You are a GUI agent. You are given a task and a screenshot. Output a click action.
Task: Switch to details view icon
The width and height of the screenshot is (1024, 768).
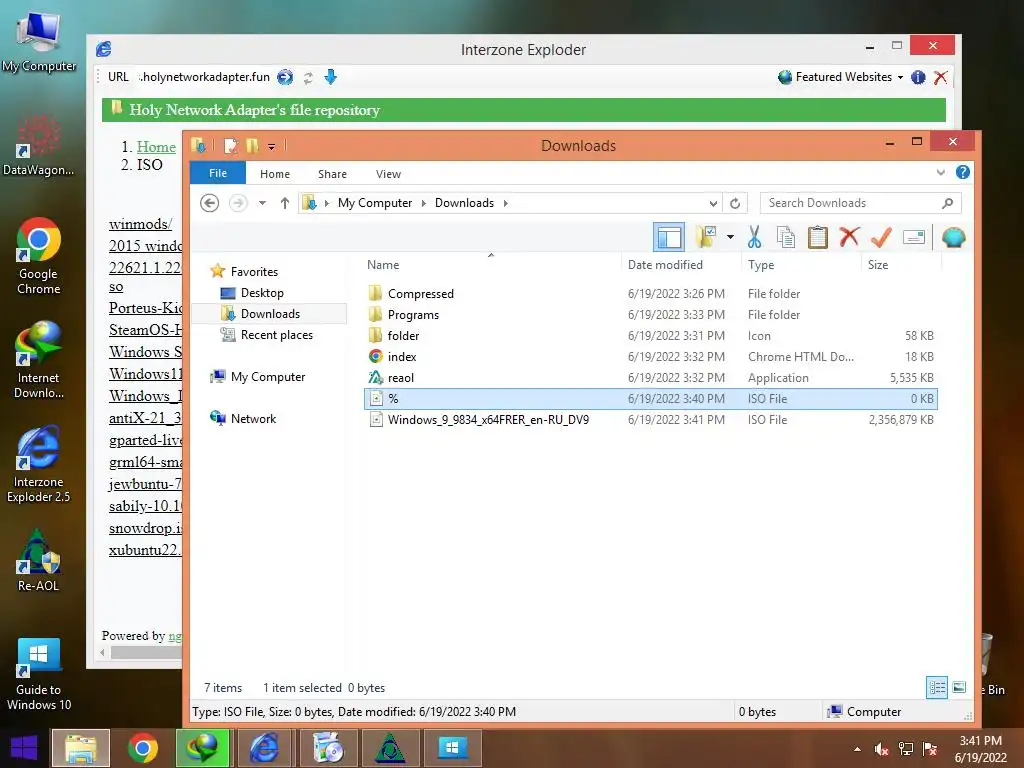[937, 687]
